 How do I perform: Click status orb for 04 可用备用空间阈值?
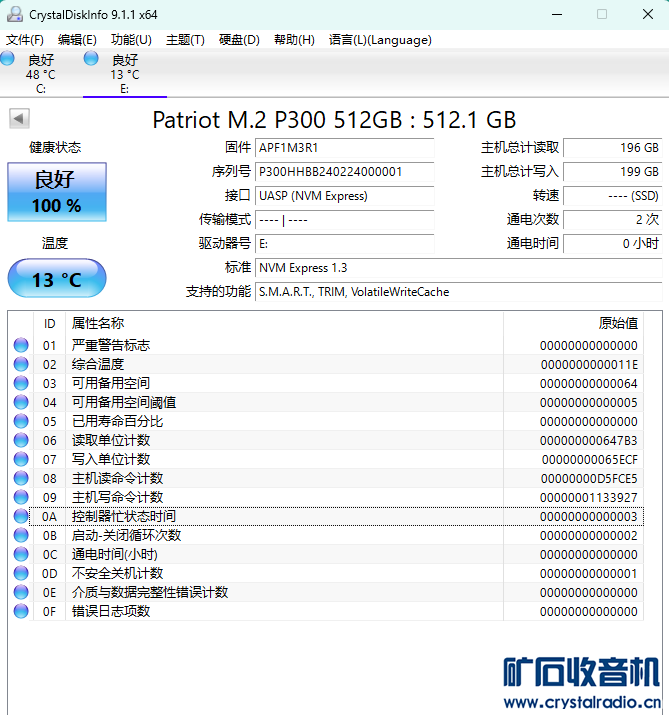(x=21, y=402)
